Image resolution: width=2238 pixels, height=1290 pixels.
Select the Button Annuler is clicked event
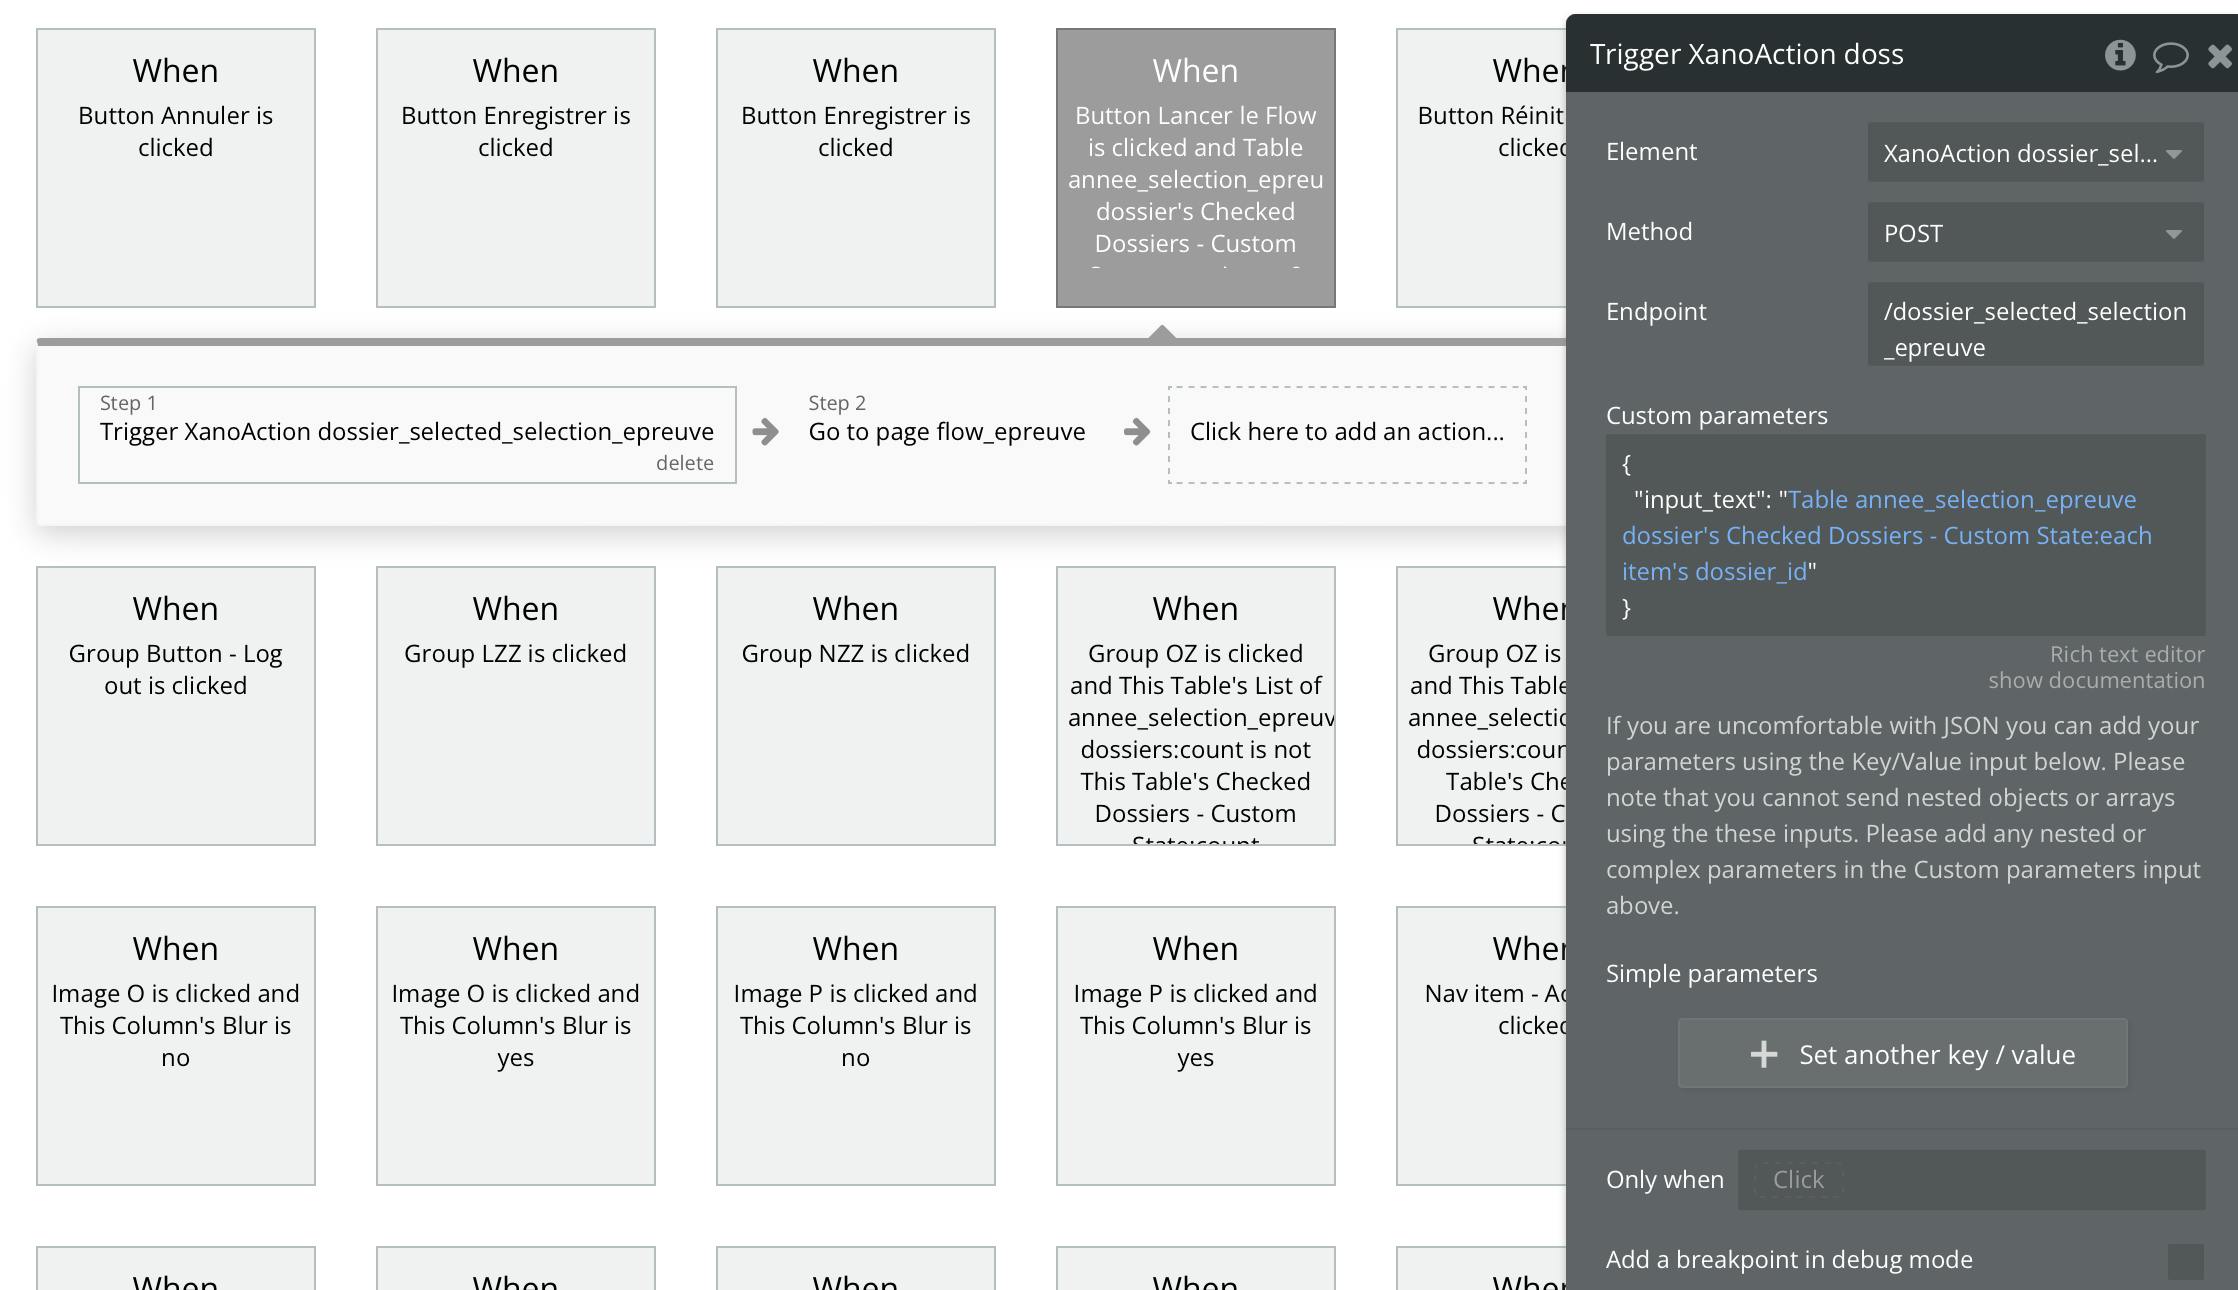coord(176,167)
